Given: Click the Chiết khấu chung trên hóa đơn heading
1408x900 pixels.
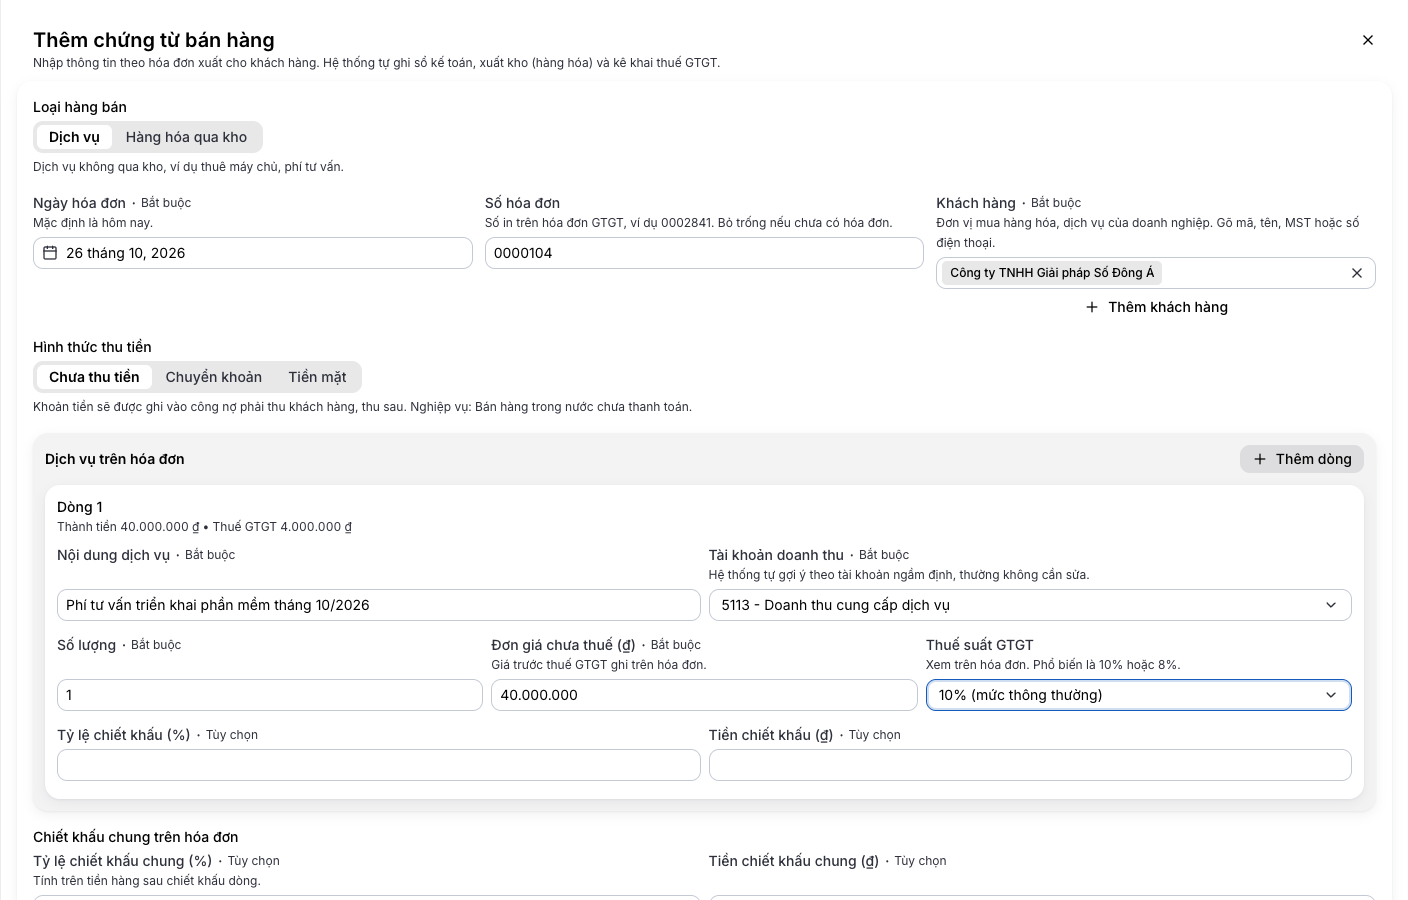Looking at the screenshot, I should pyautogui.click(x=135, y=837).
